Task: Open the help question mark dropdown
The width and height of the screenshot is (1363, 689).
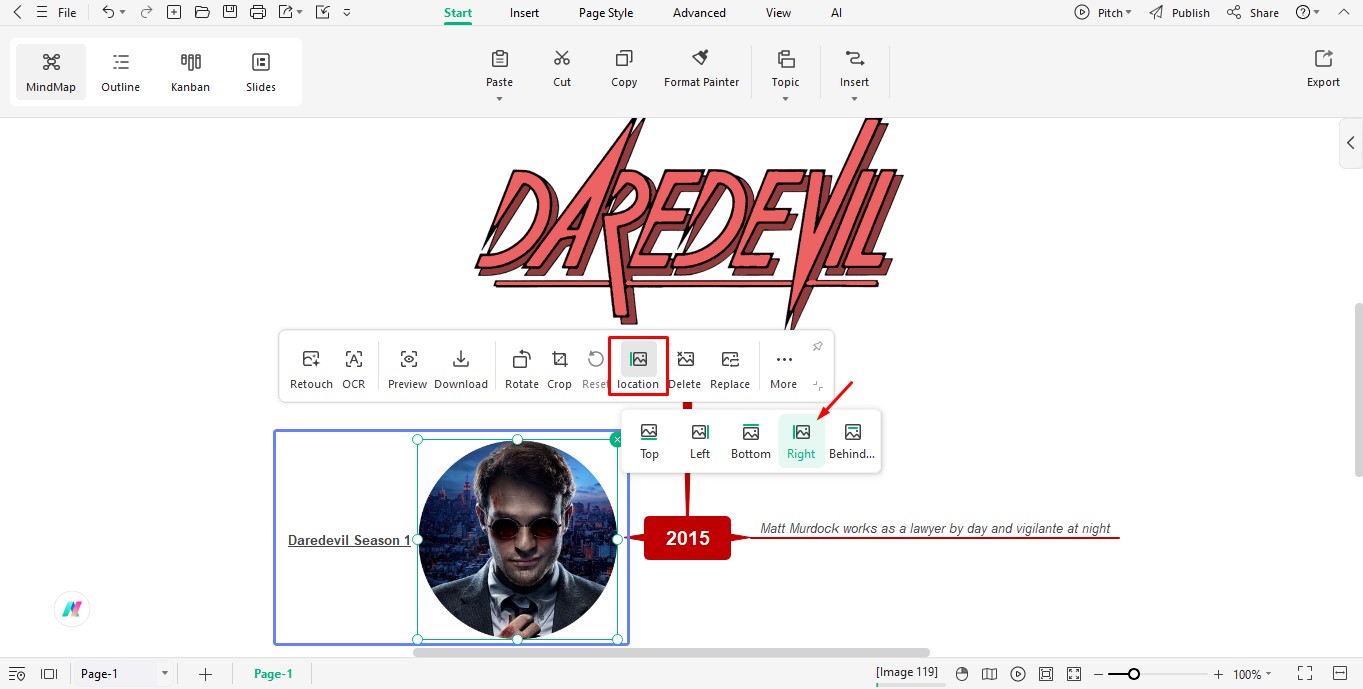Action: (1308, 13)
